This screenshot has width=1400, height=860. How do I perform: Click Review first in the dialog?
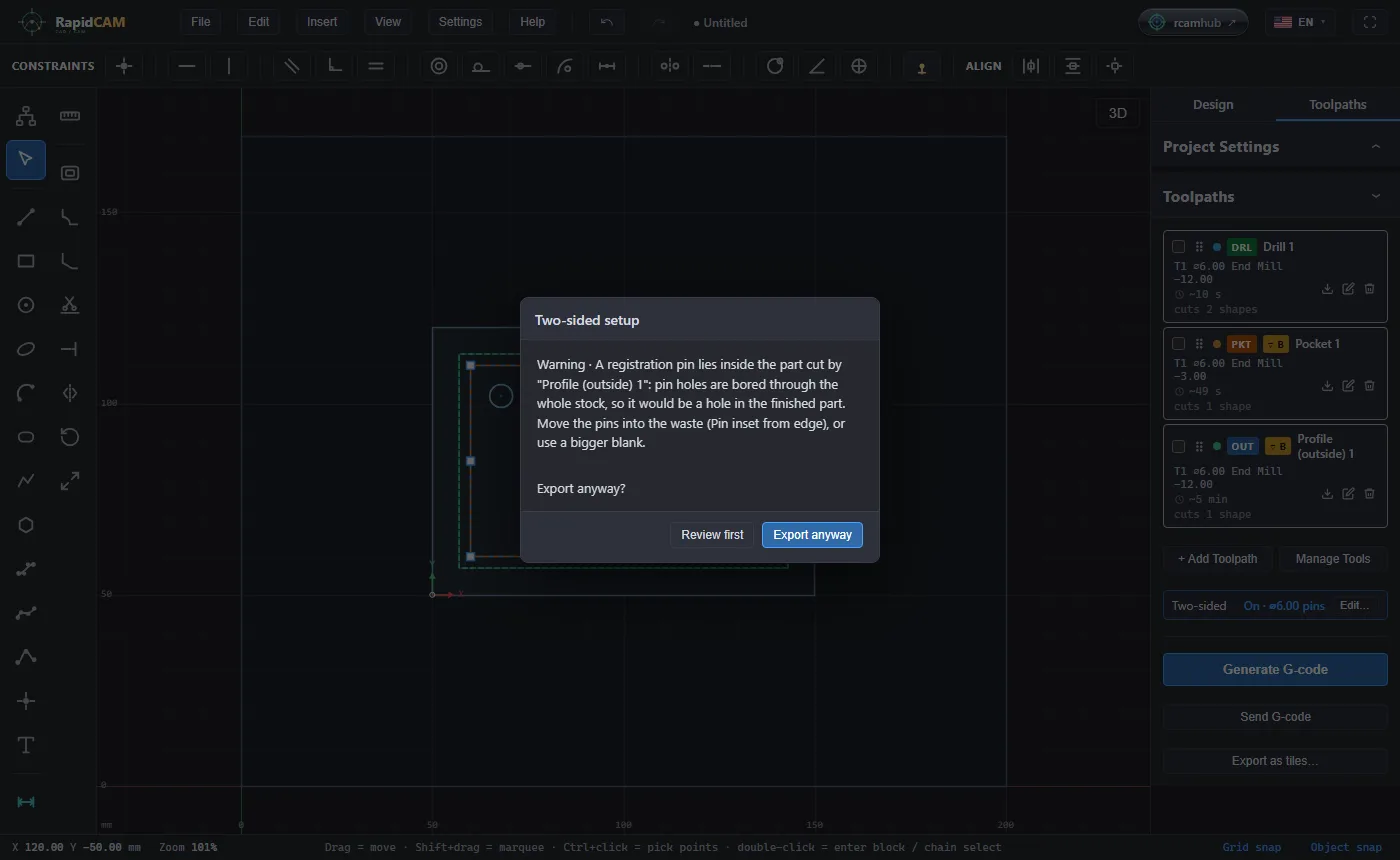coord(712,535)
